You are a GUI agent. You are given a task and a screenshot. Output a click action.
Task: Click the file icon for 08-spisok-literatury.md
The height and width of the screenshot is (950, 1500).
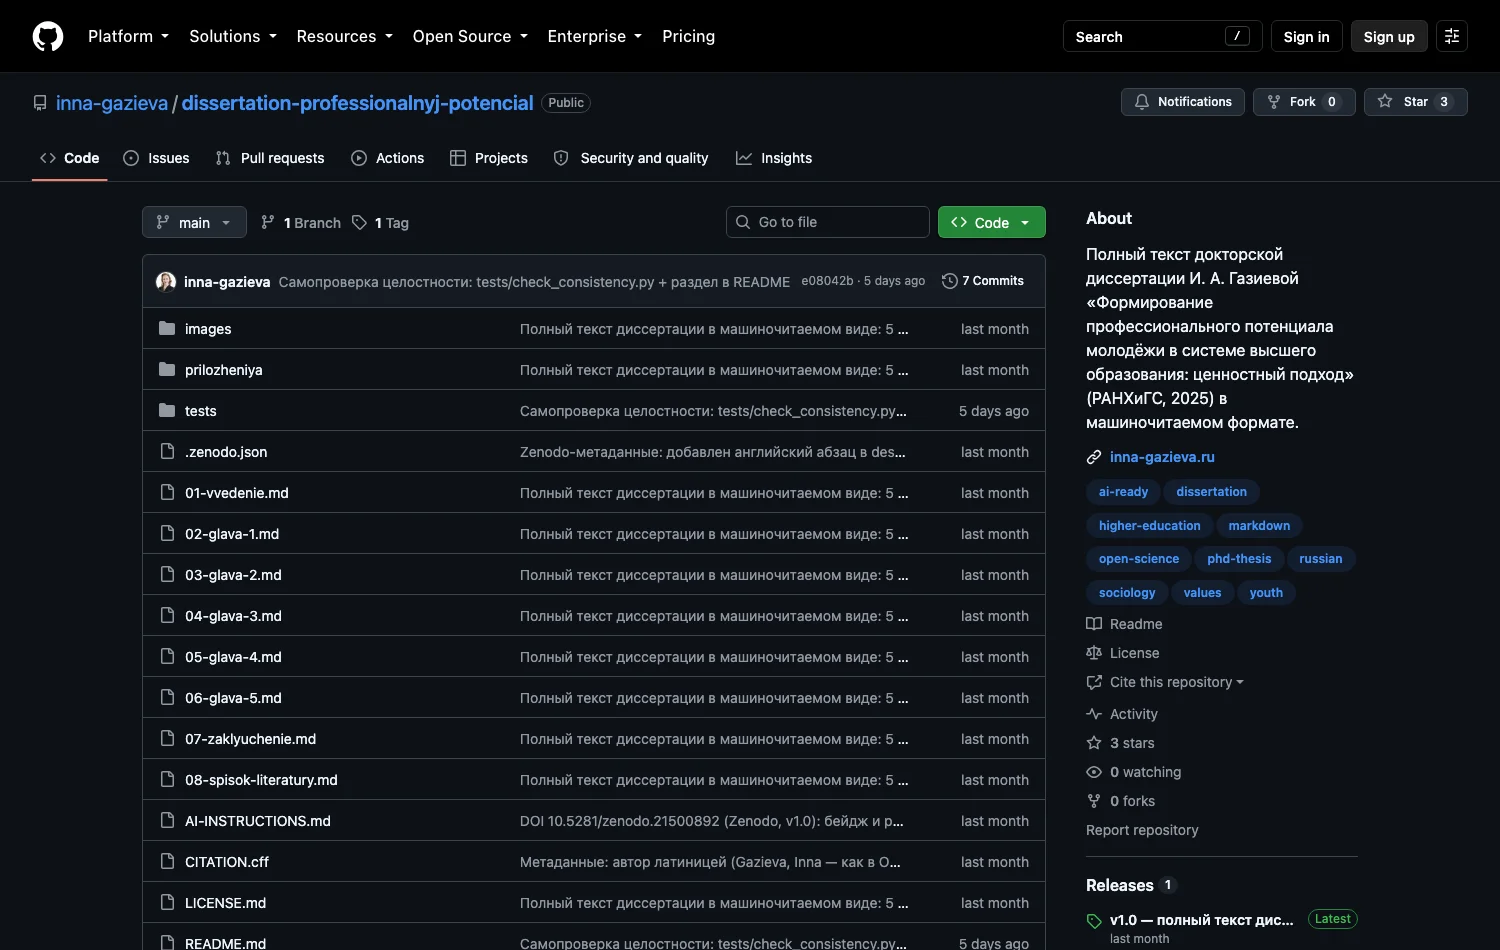coord(167,779)
